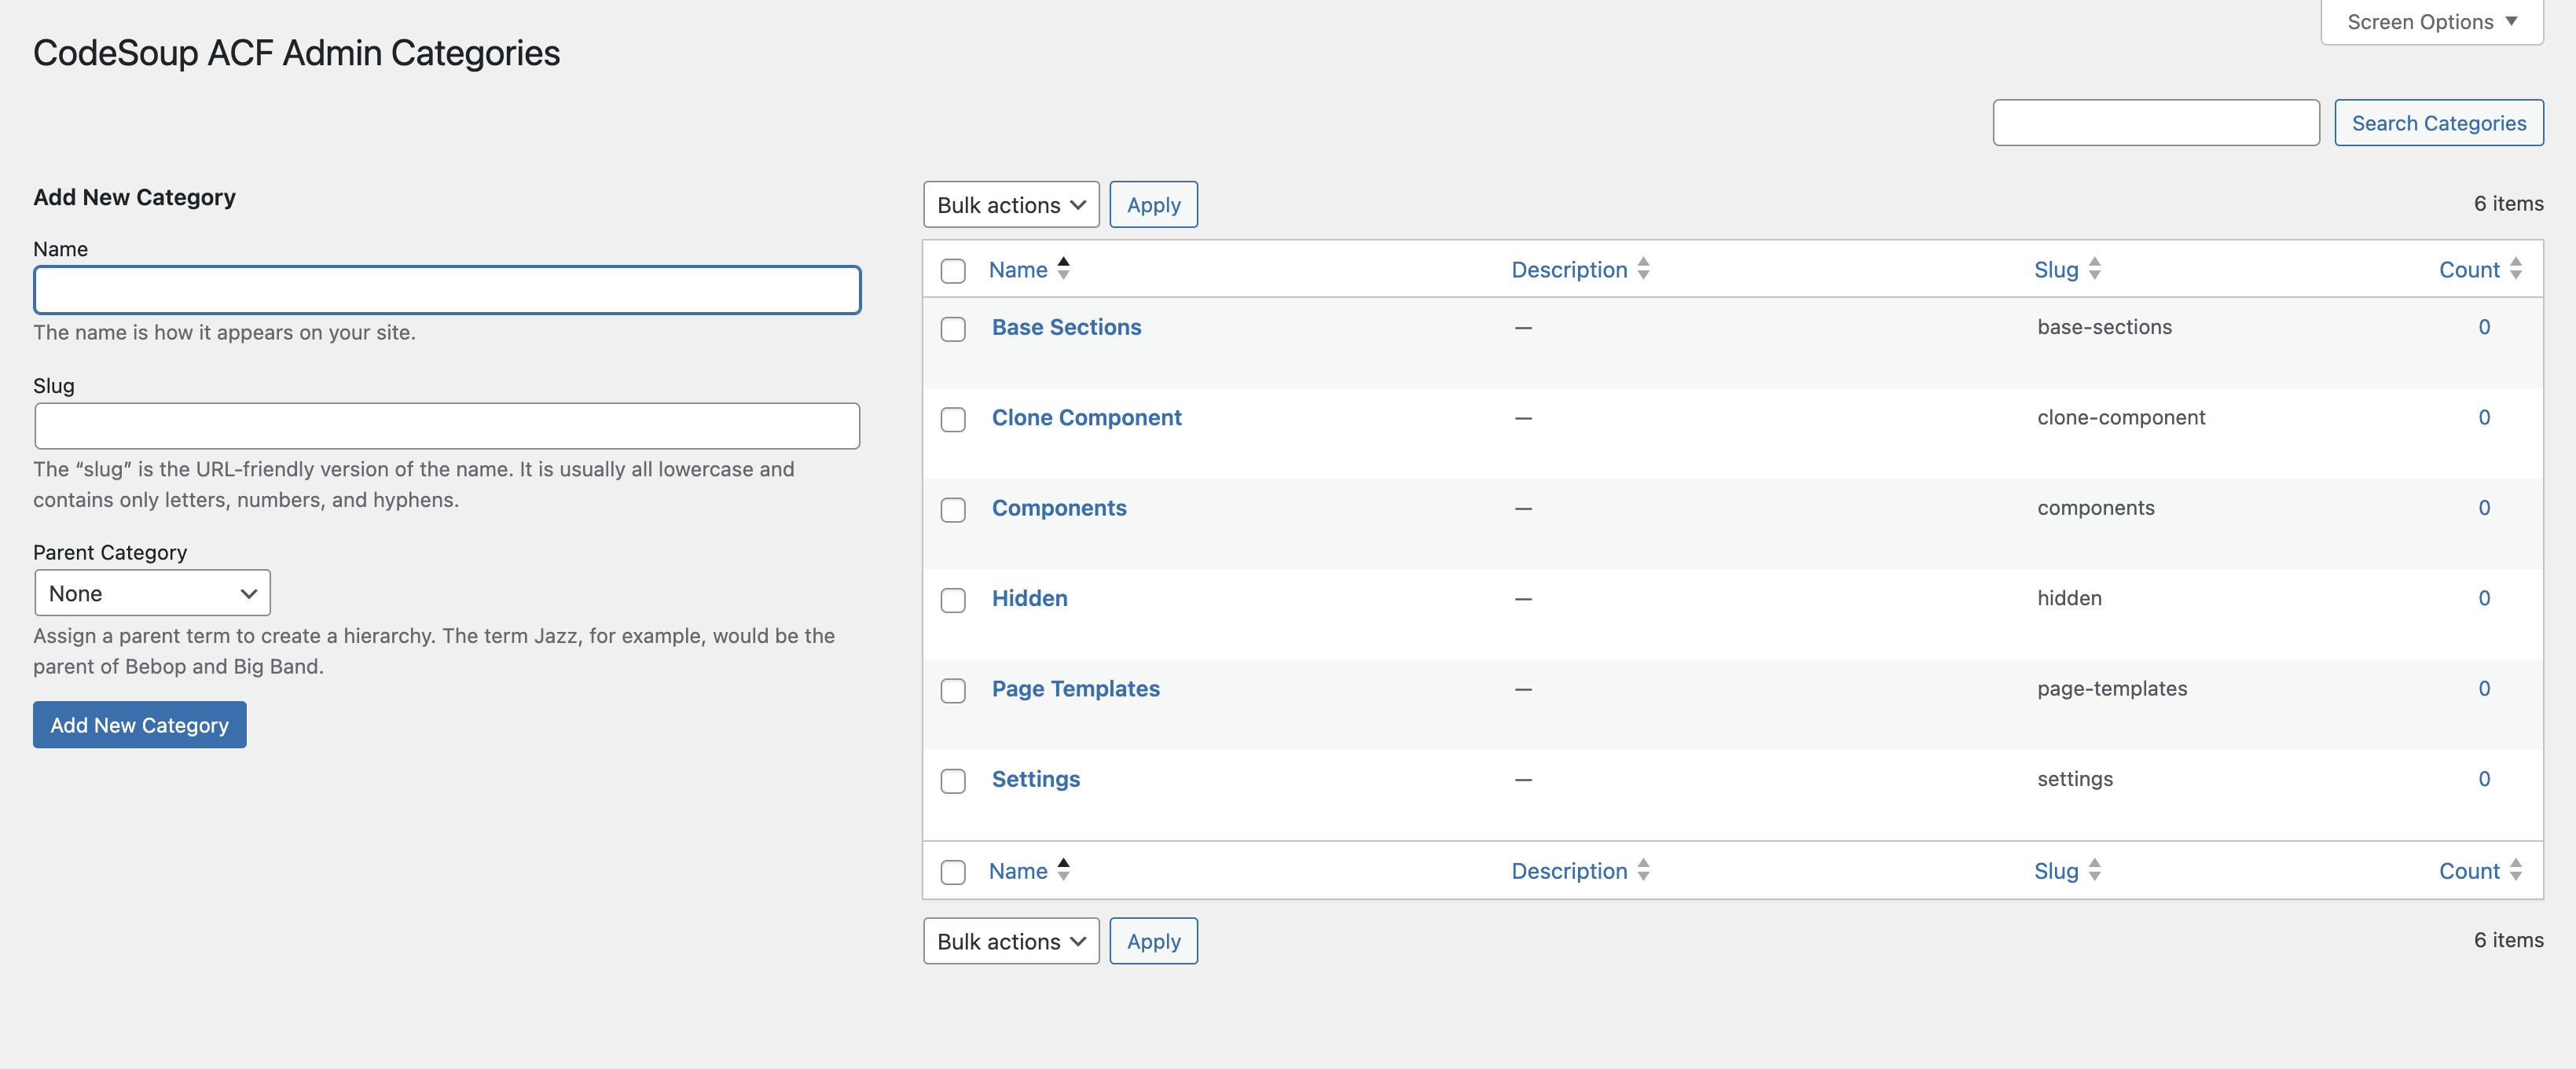Screen dimensions: 2576x1069
Task: Open the Parent Category dropdown
Action: click(152, 592)
